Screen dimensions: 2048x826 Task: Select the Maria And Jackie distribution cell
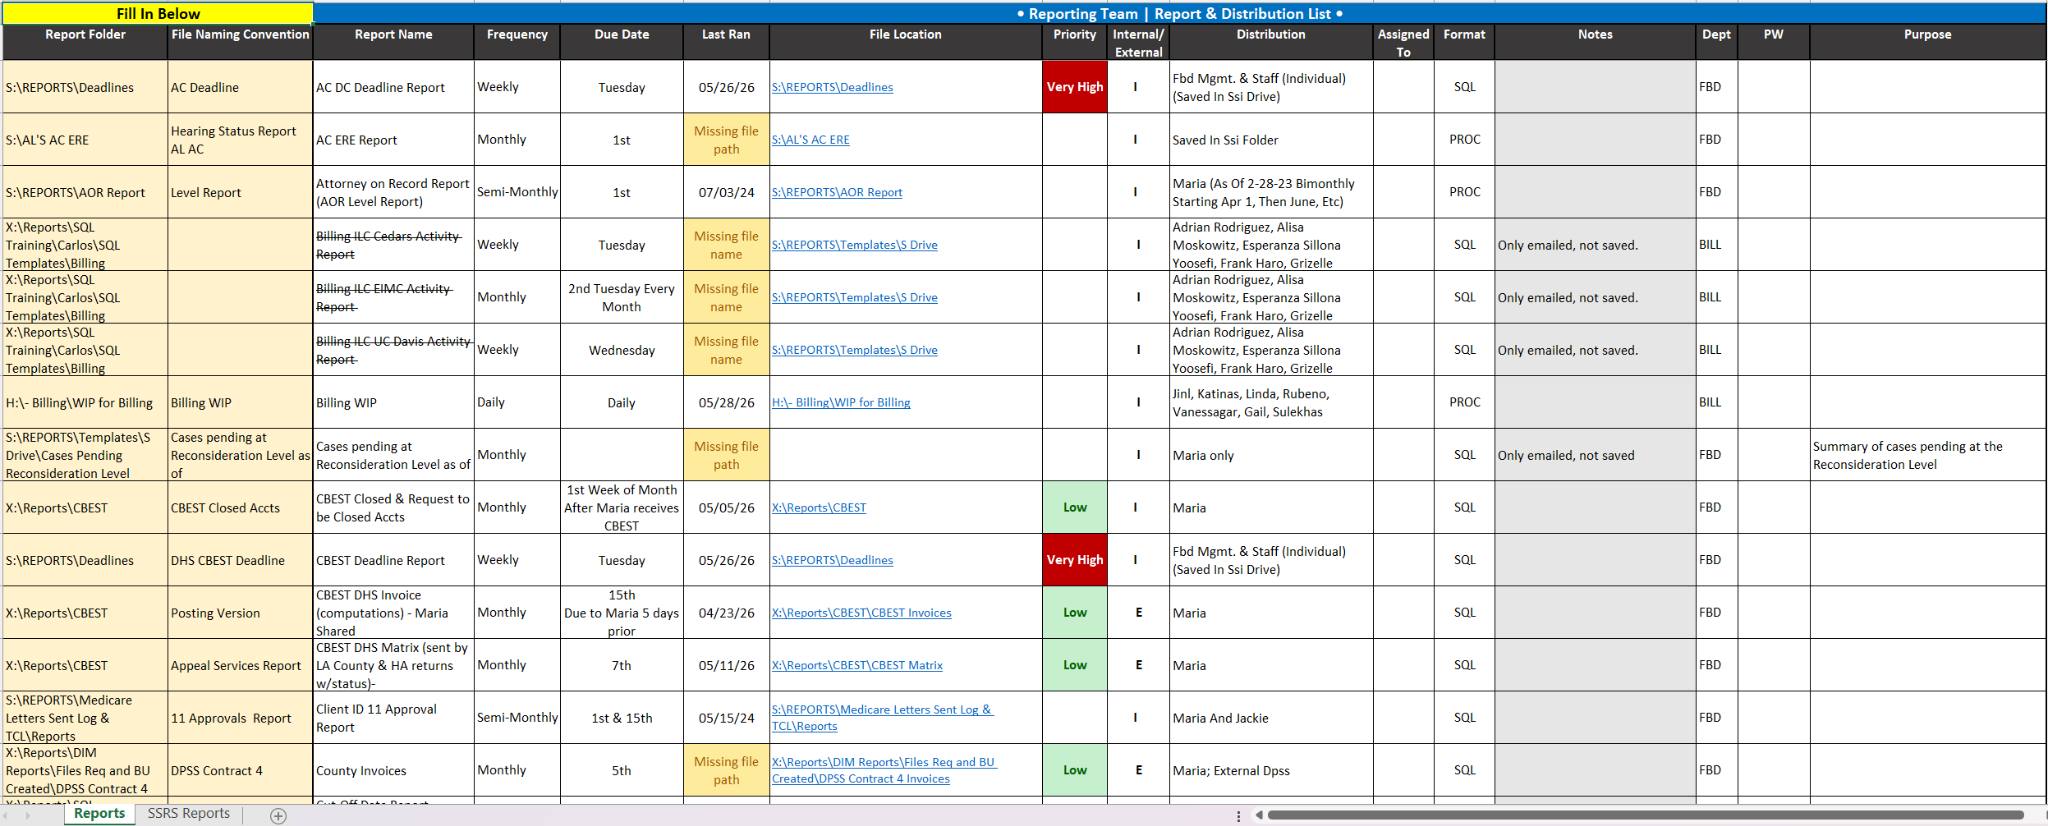point(1271,718)
